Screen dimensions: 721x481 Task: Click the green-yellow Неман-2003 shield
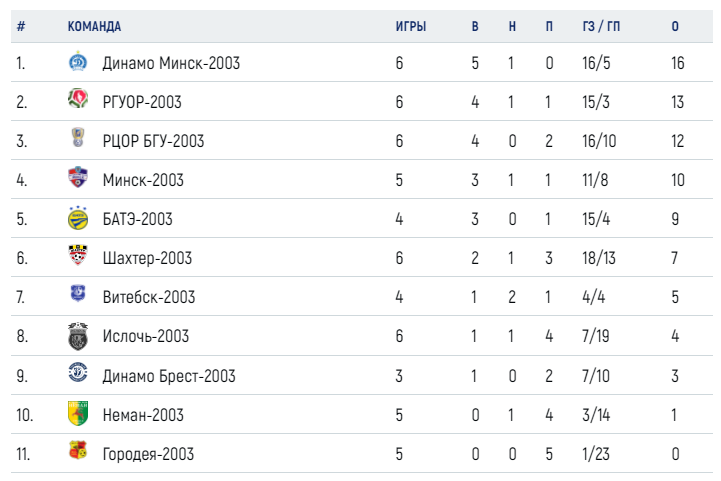[78, 413]
